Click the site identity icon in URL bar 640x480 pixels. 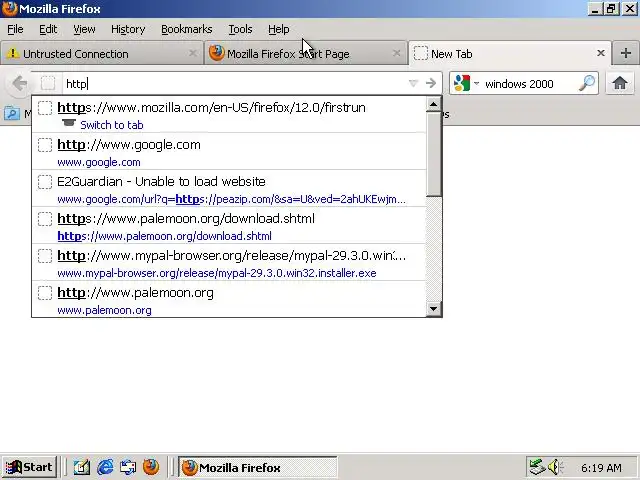pyautogui.click(x=48, y=84)
